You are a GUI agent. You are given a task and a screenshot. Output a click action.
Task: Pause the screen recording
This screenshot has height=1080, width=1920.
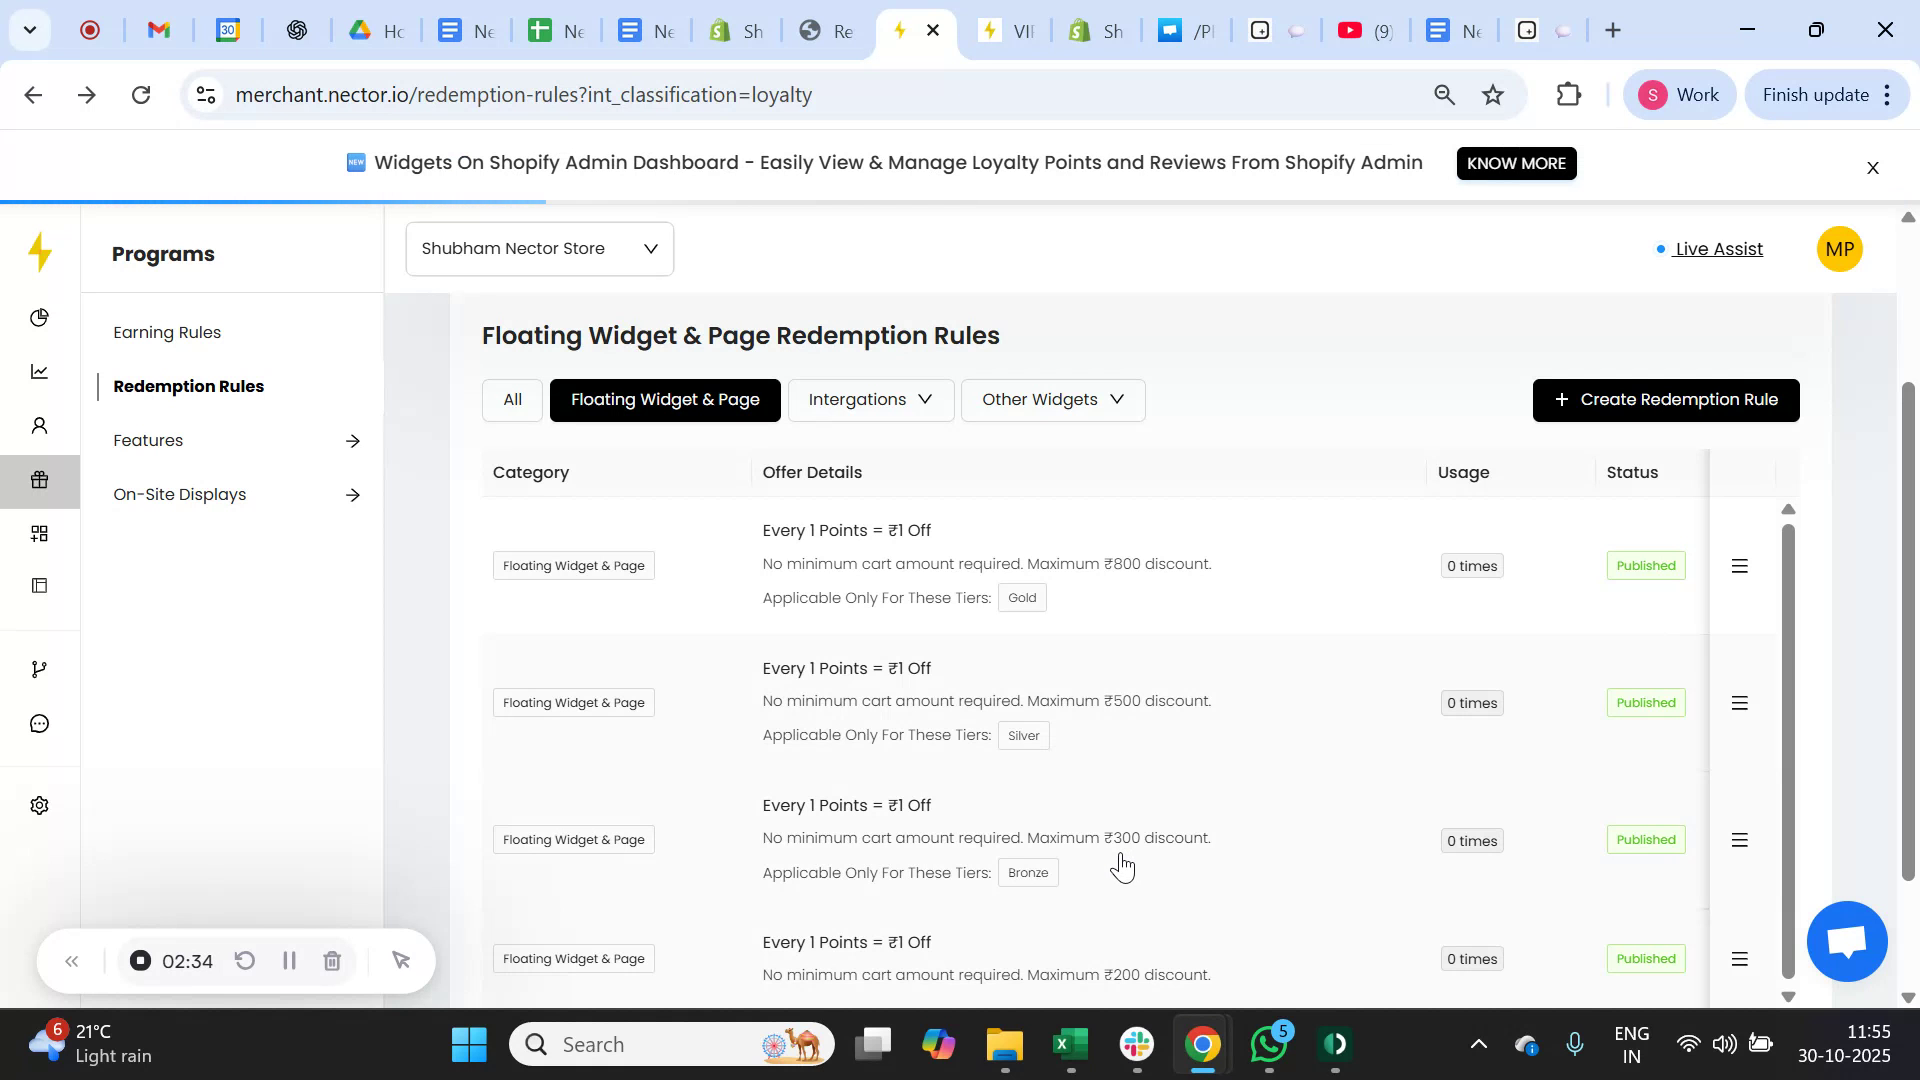(x=289, y=961)
